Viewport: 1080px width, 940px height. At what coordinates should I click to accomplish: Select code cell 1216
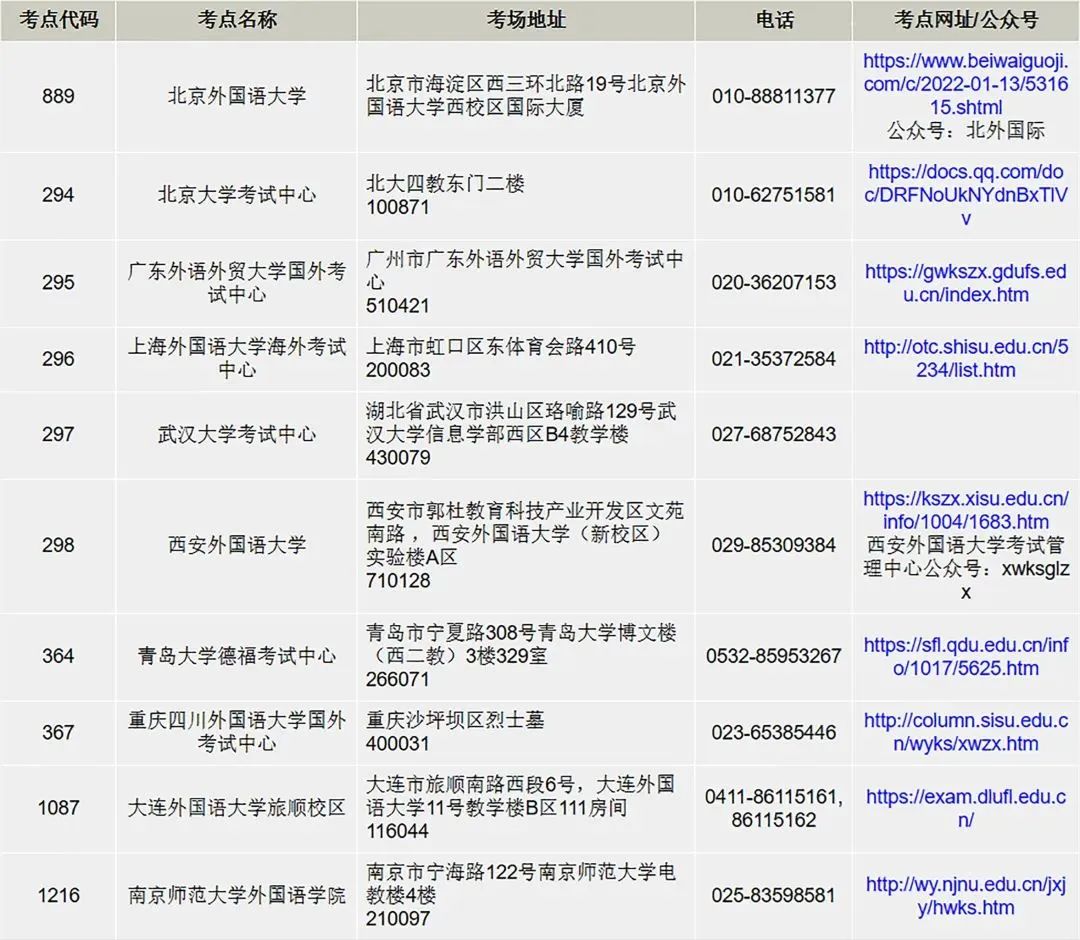click(x=59, y=895)
